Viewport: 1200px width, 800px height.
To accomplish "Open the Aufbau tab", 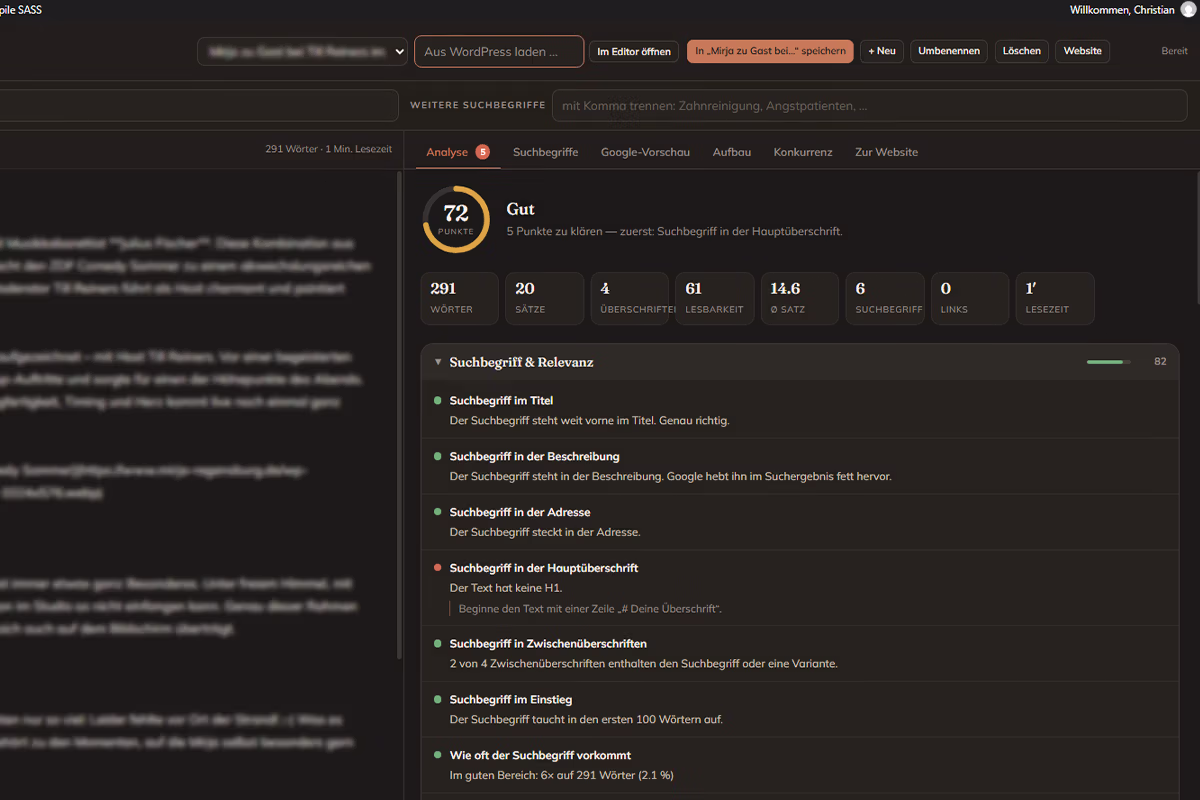I will (732, 152).
